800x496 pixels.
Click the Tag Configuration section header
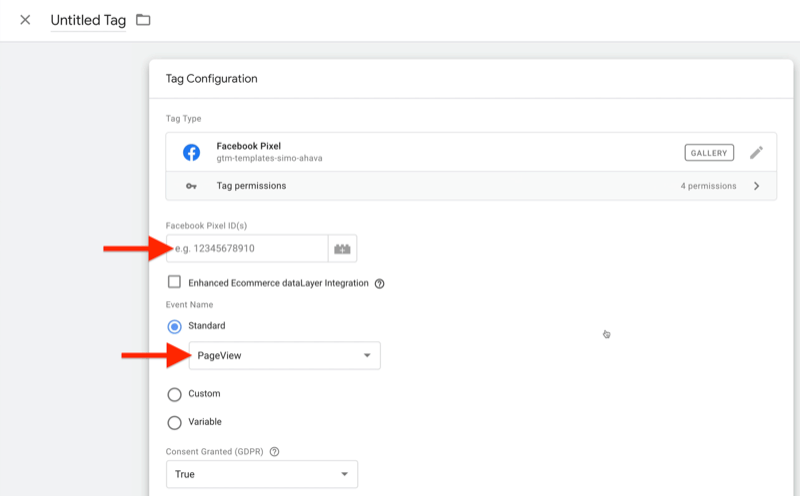click(211, 78)
